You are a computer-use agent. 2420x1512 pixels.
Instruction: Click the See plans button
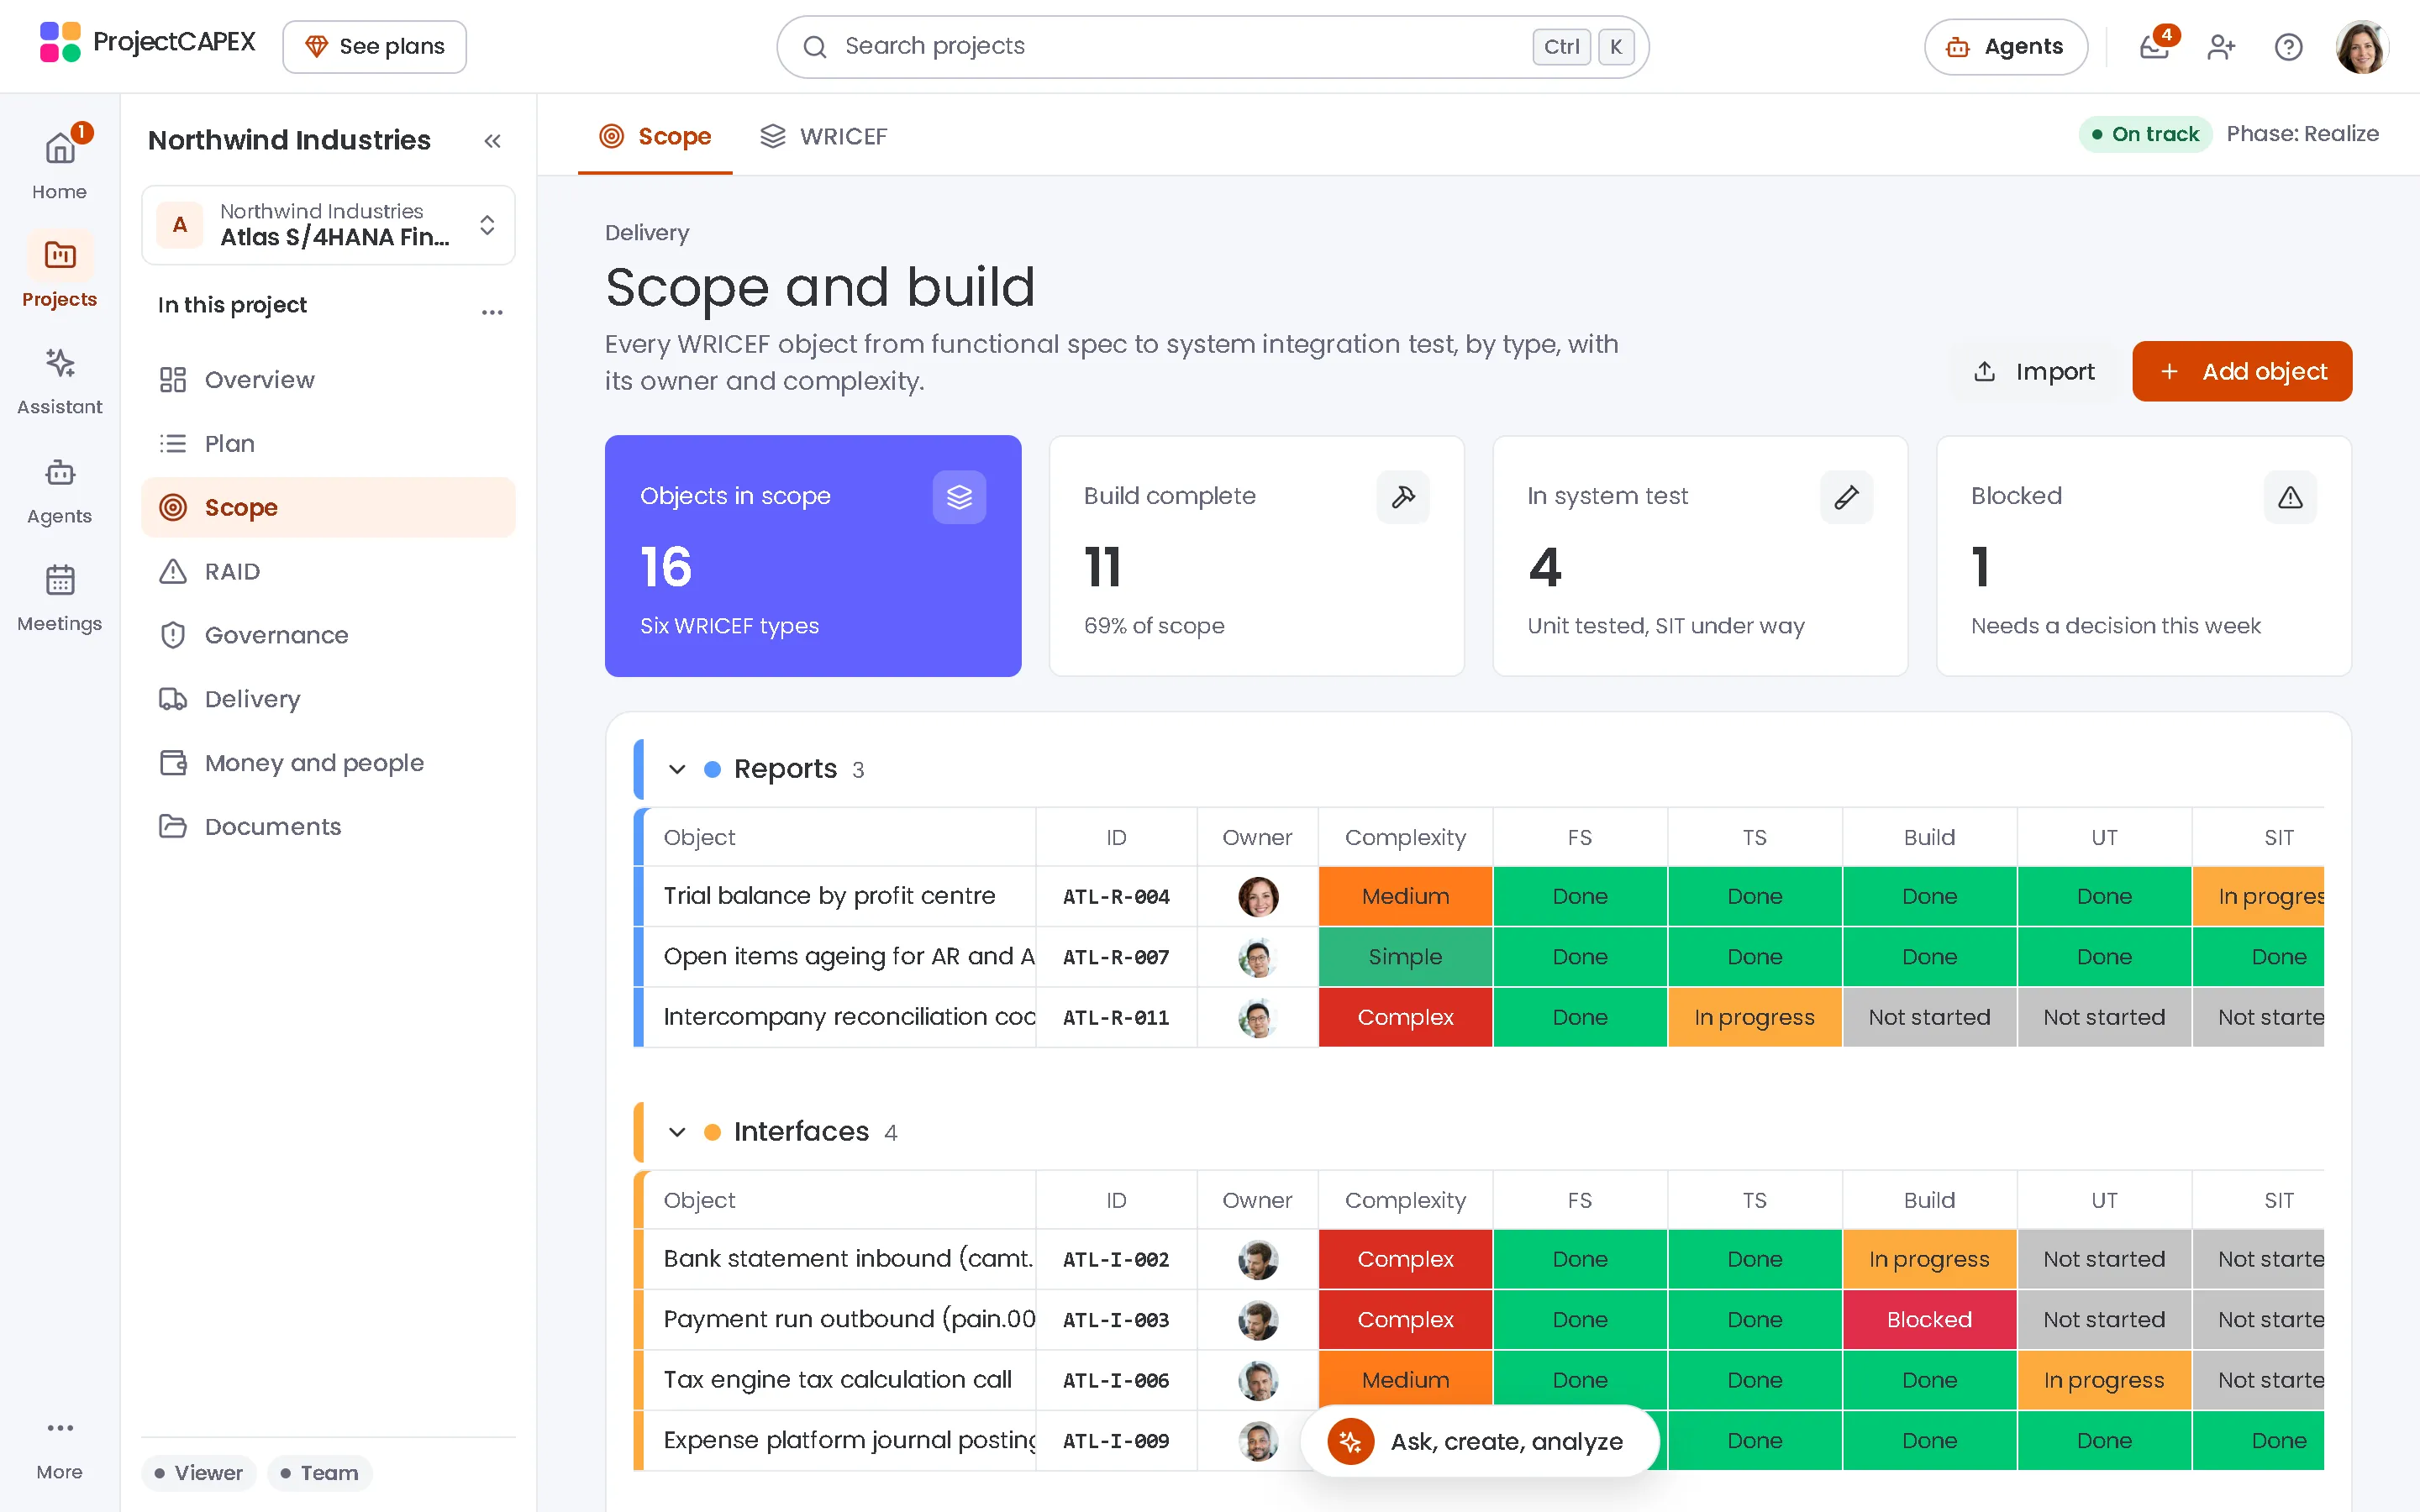coord(374,46)
